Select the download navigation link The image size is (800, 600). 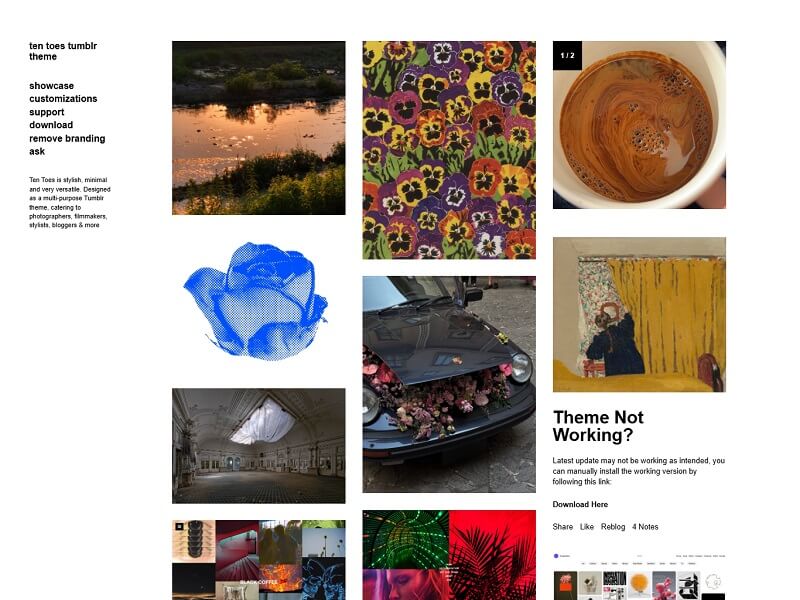tap(51, 125)
